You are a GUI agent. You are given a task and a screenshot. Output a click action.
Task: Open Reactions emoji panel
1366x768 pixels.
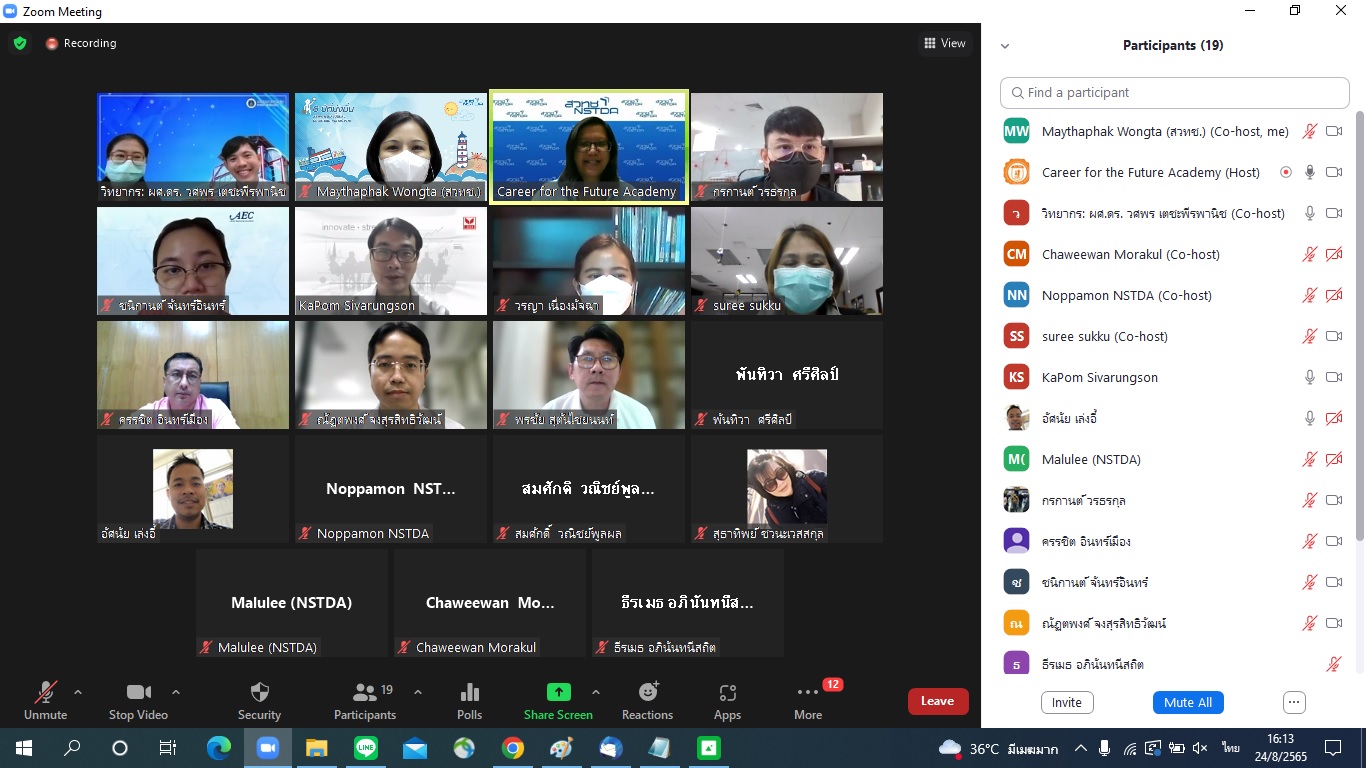tap(647, 693)
